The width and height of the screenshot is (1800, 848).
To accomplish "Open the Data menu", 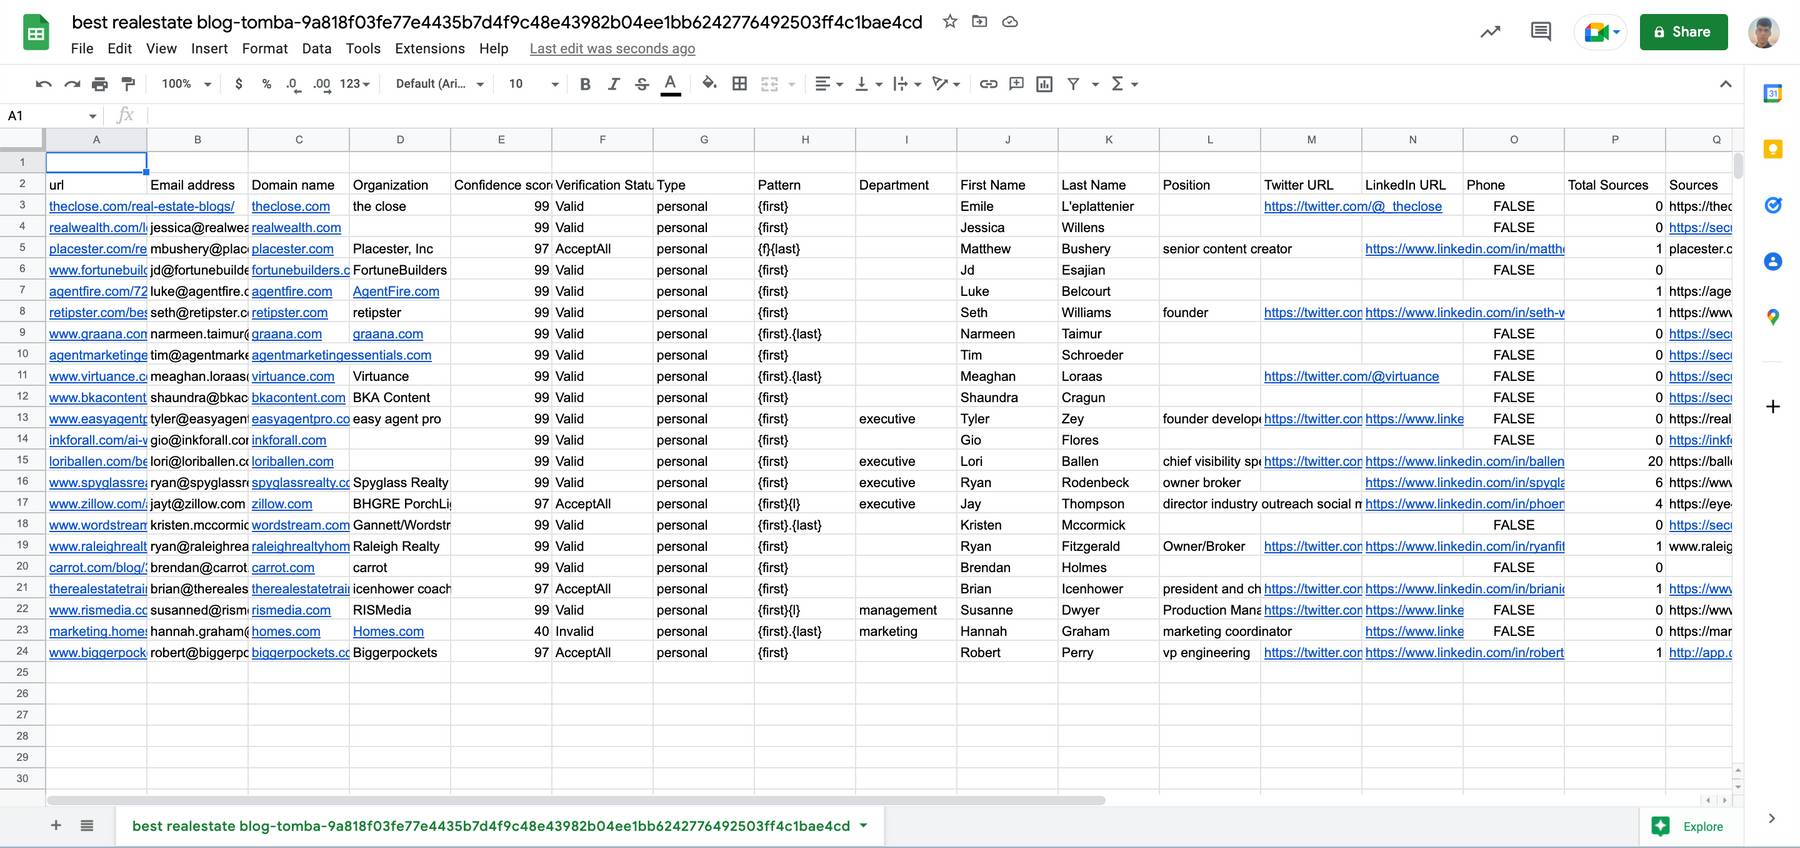I will 316,48.
